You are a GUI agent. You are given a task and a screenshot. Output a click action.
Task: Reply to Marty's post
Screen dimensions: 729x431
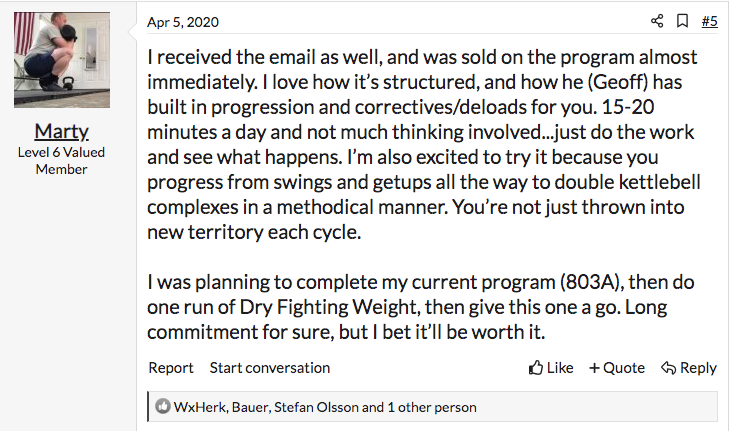(x=689, y=368)
